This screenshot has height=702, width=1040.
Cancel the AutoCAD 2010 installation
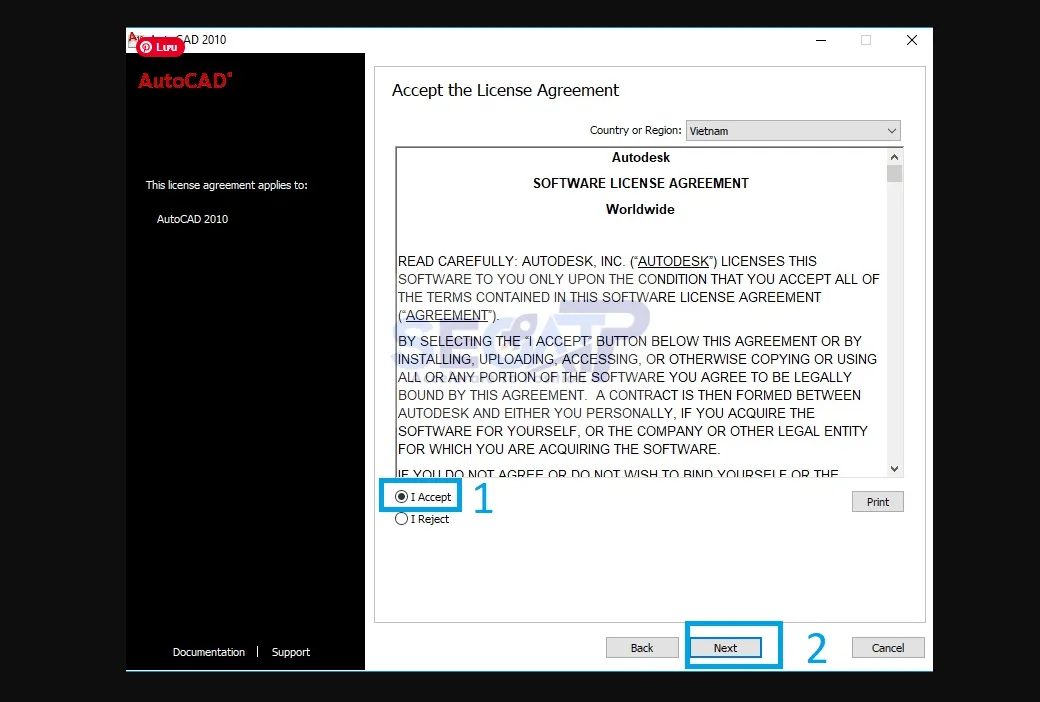tap(887, 647)
